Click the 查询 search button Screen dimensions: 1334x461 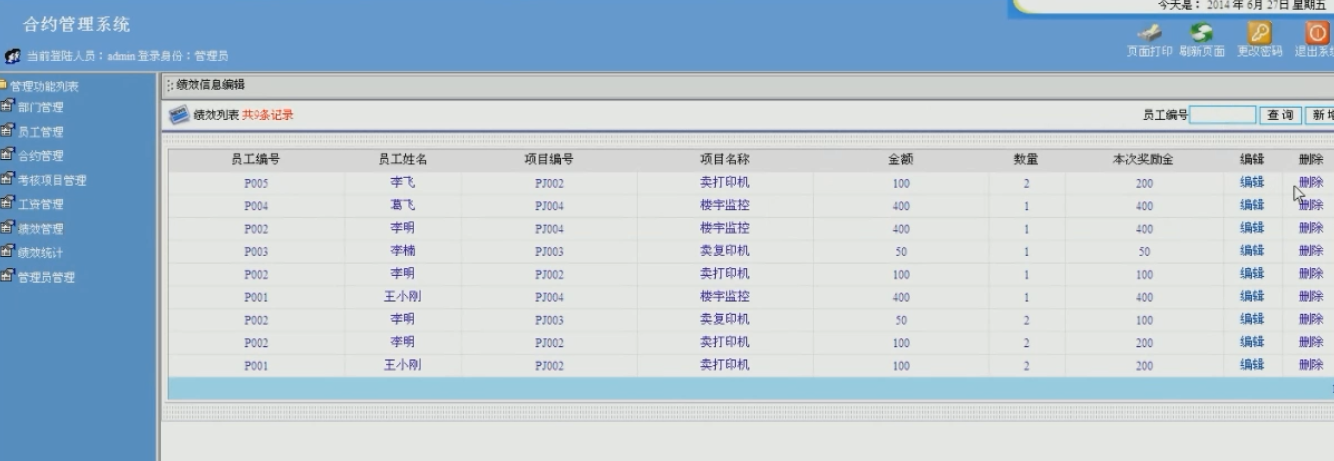[1279, 115]
